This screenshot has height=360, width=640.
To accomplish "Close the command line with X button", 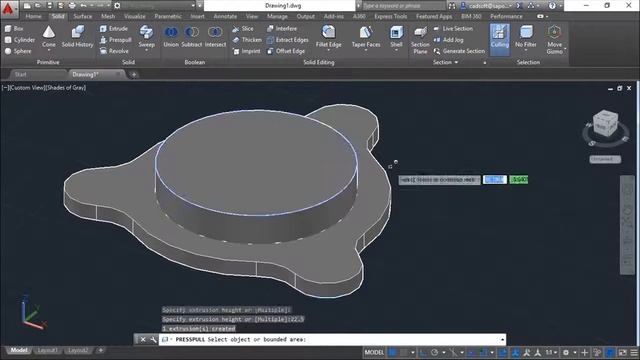I will 143,339.
